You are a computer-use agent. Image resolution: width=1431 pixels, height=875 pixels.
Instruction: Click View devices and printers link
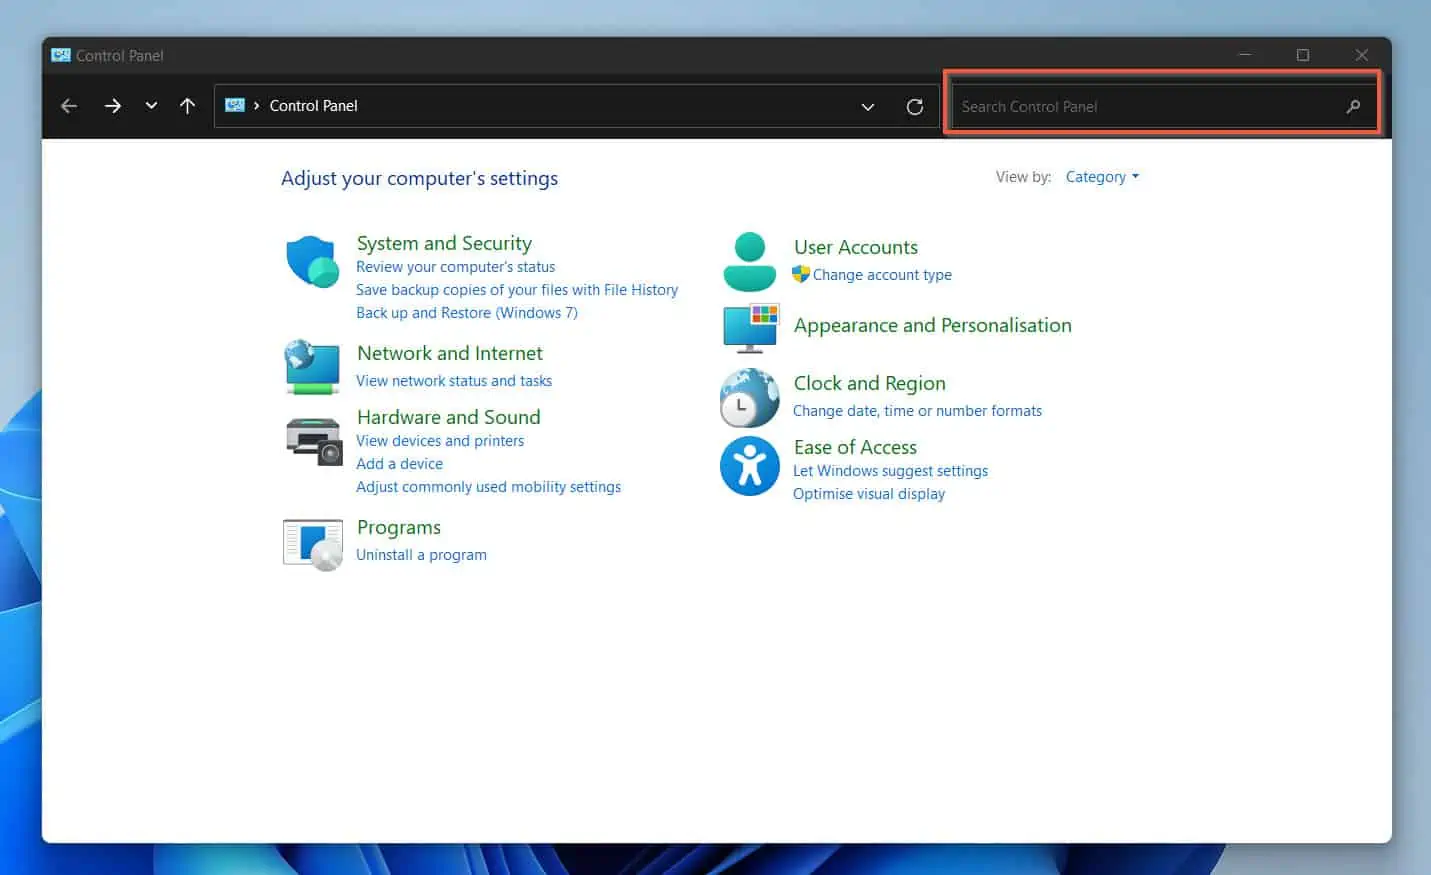click(x=440, y=441)
